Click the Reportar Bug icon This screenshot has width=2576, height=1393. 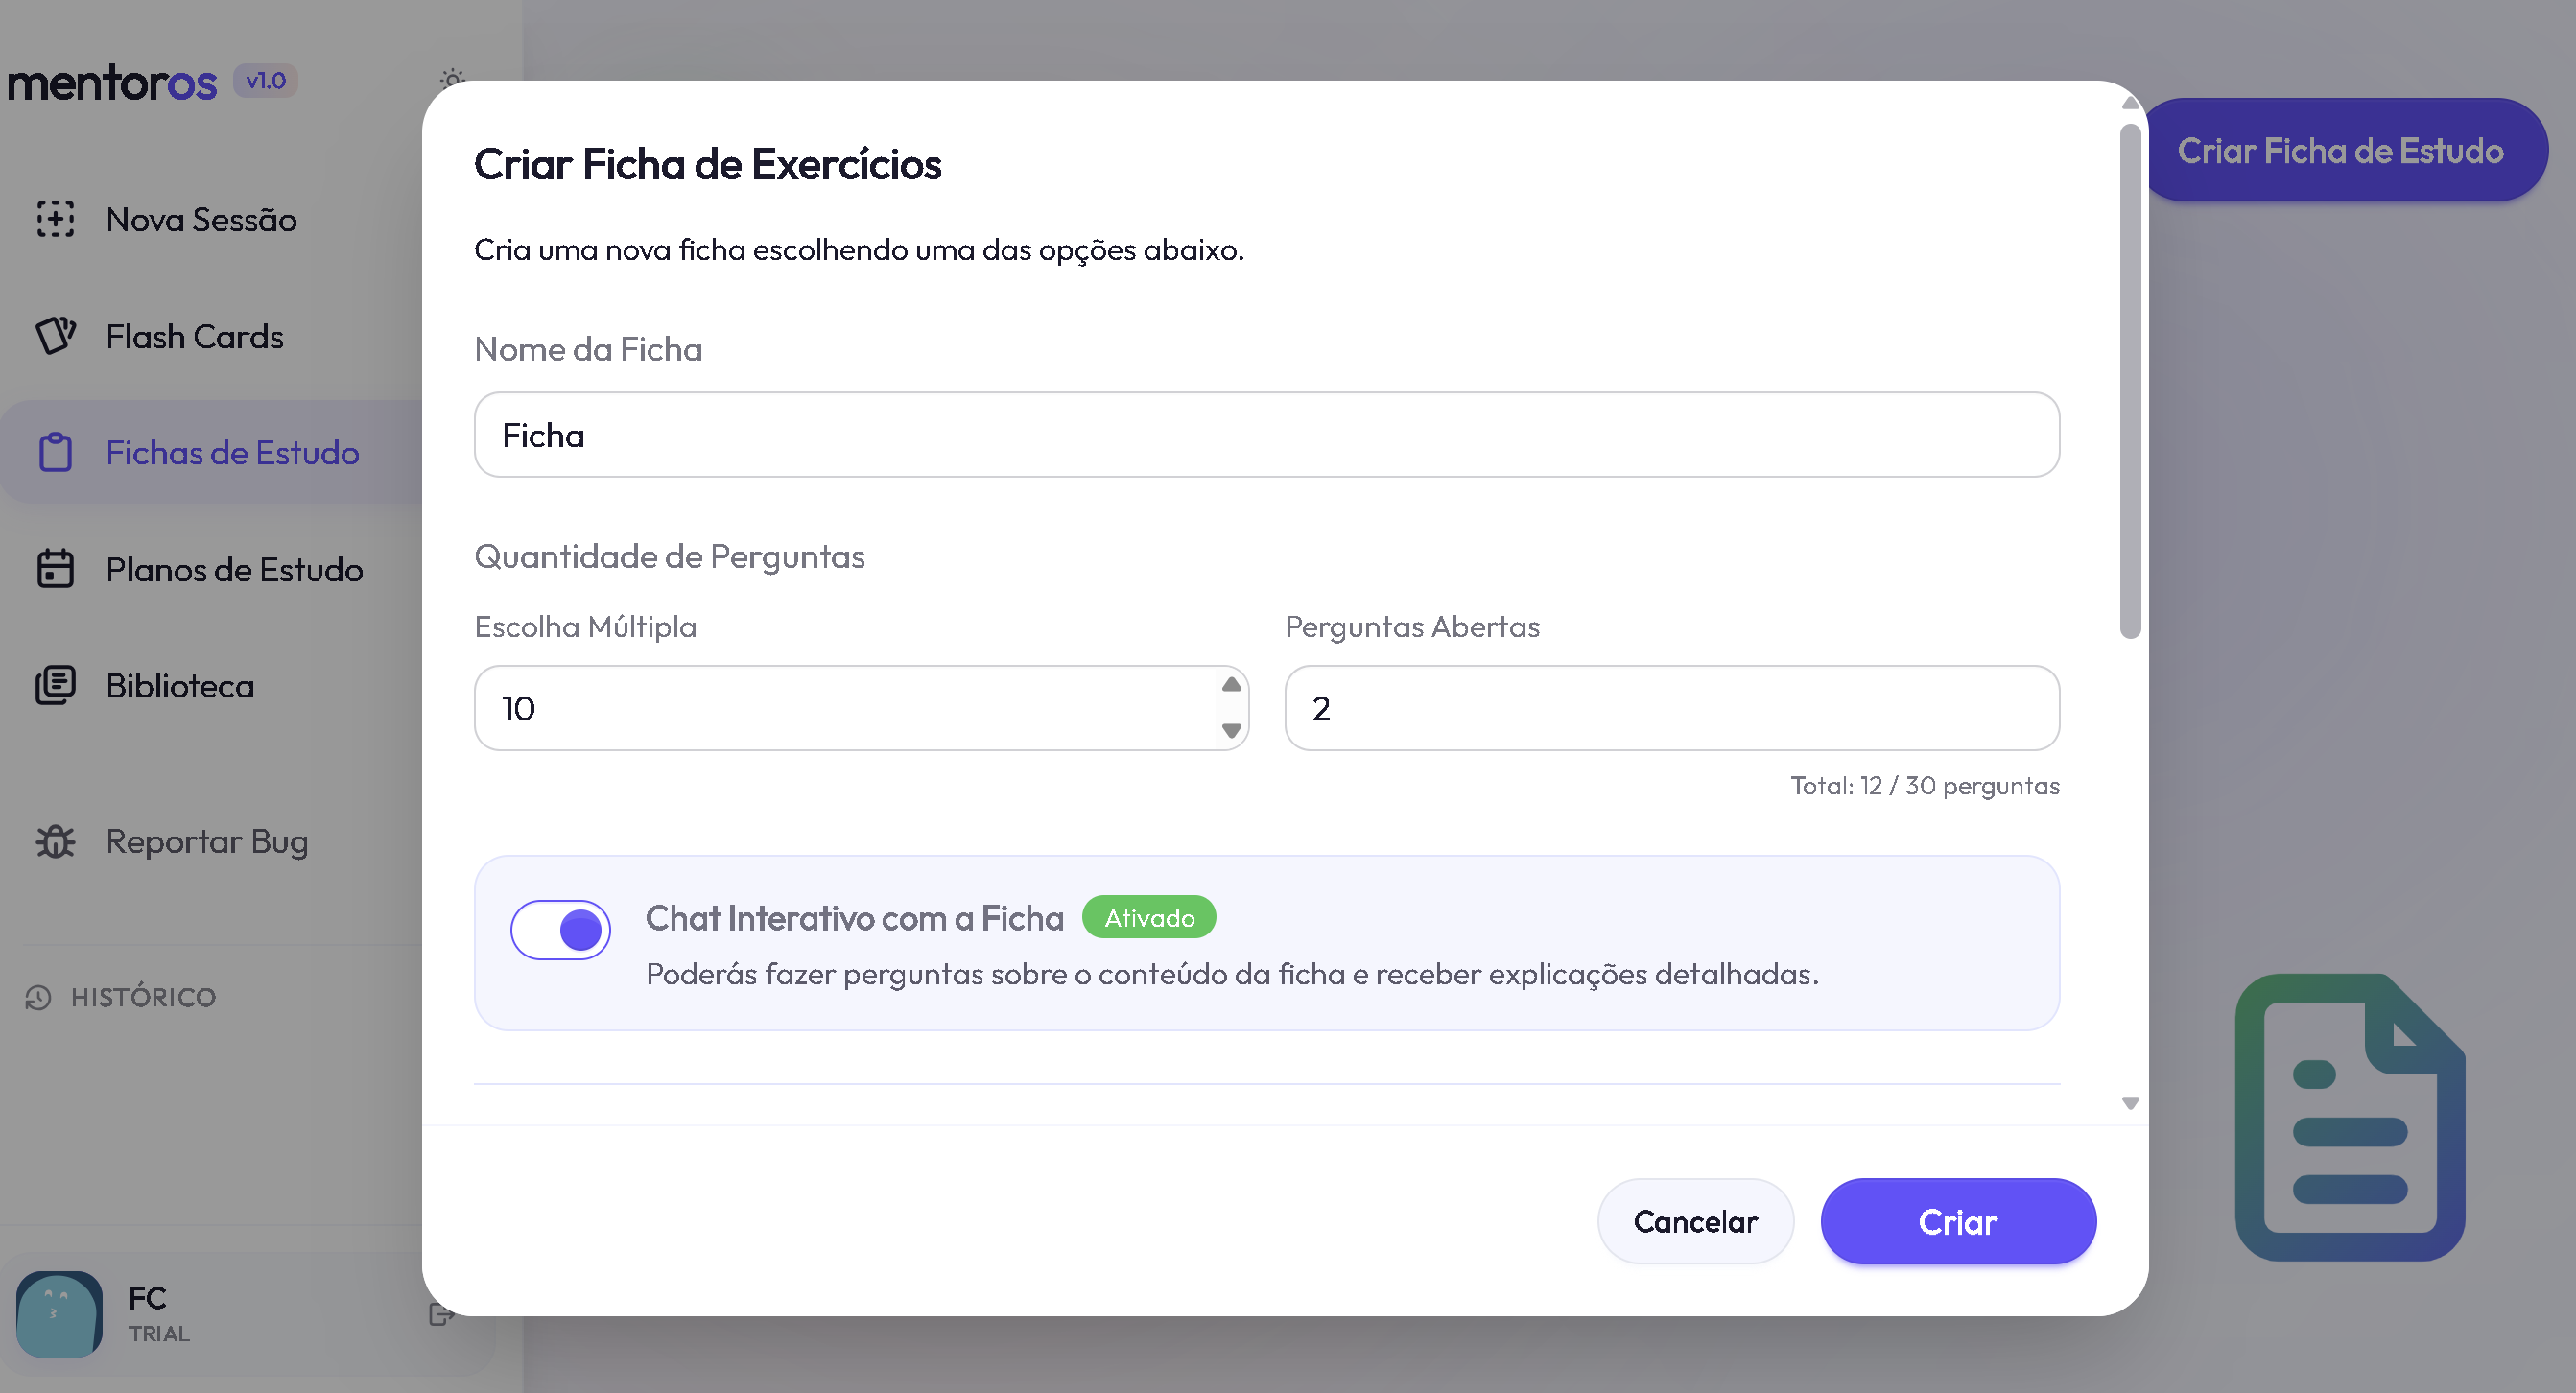[x=56, y=842]
